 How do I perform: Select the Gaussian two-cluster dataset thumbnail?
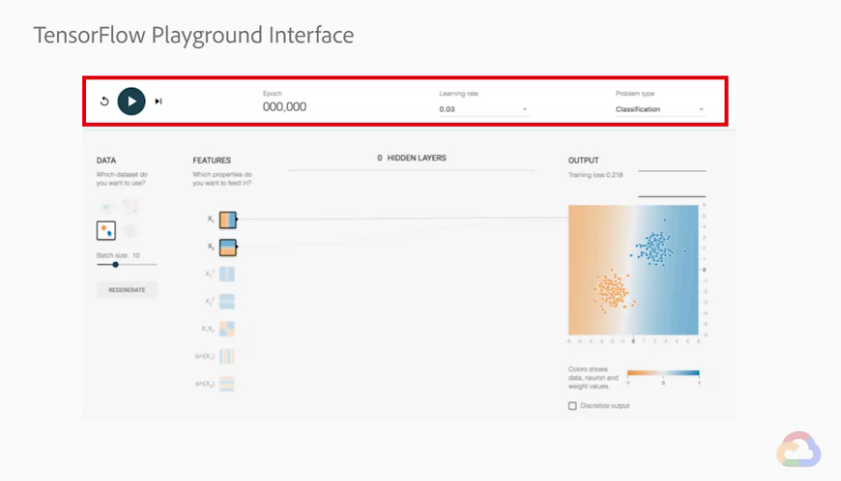coord(106,231)
